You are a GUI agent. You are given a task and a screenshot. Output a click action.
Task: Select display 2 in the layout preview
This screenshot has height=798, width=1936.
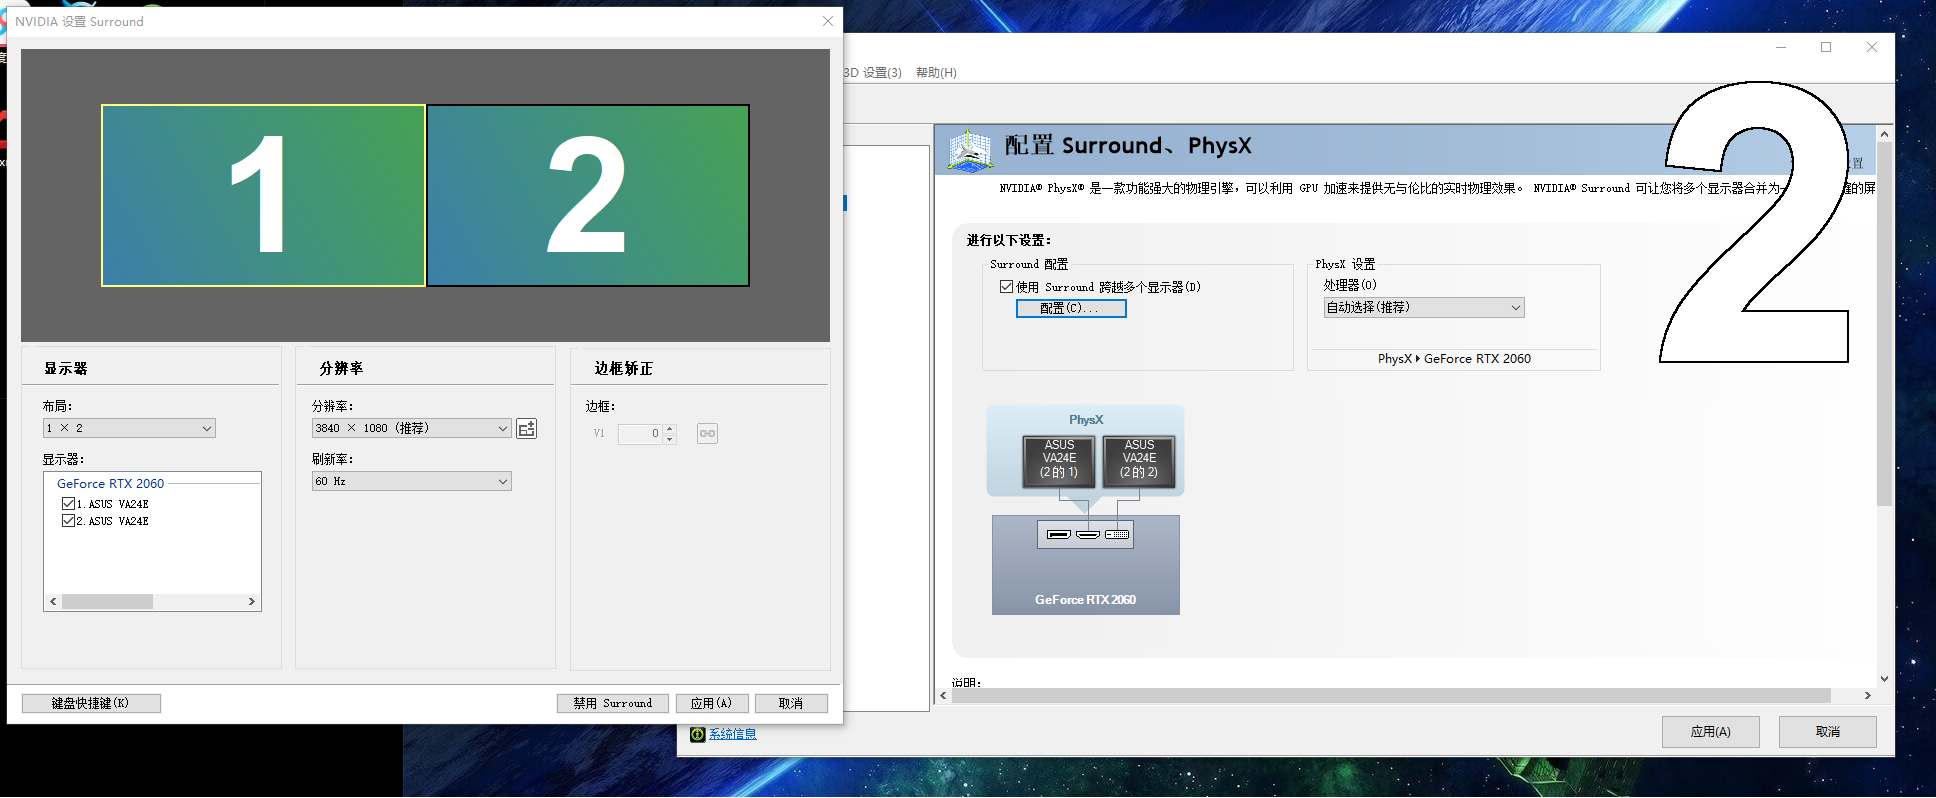588,195
